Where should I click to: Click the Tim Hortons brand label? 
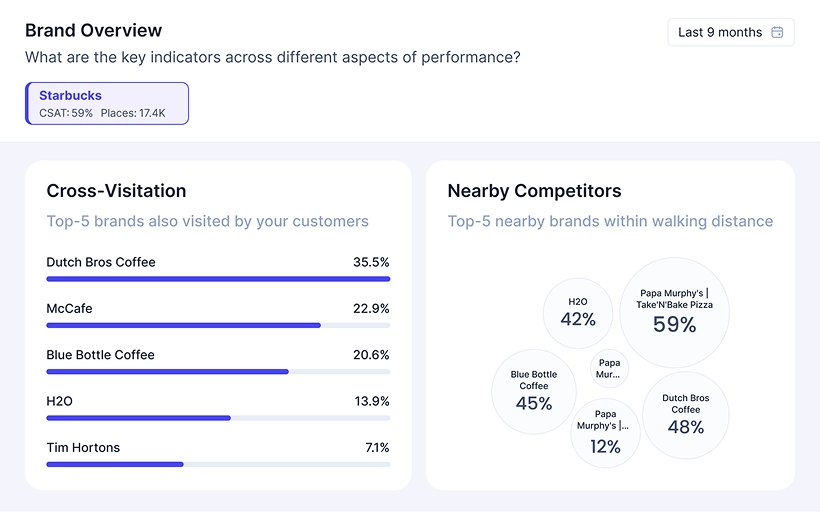(x=83, y=447)
